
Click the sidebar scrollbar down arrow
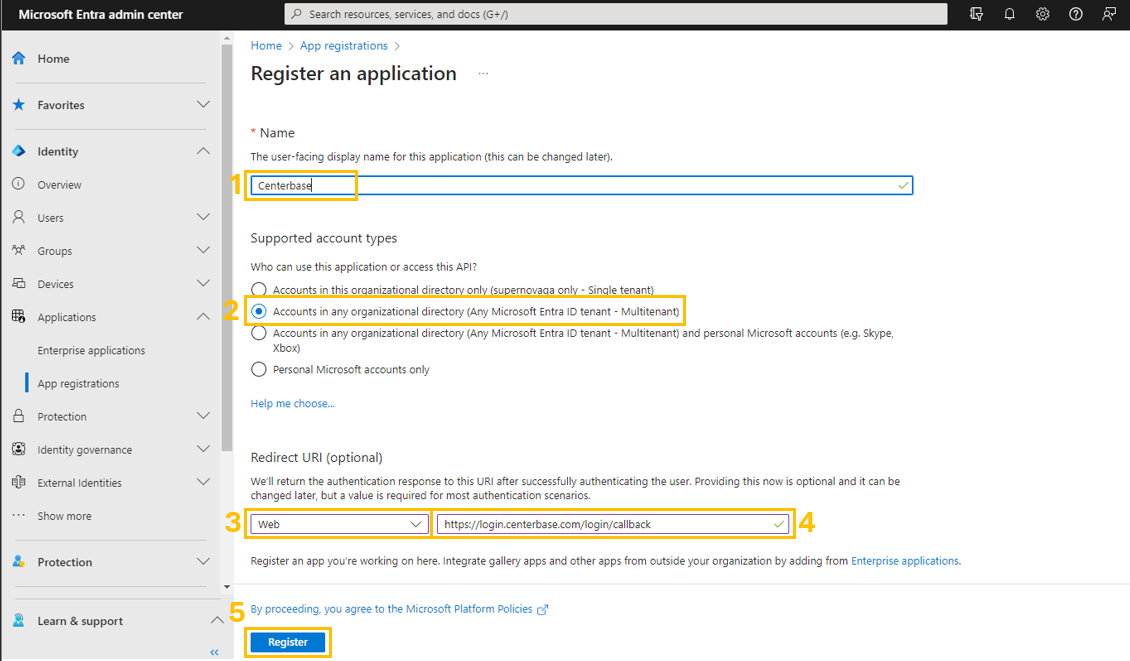point(227,587)
